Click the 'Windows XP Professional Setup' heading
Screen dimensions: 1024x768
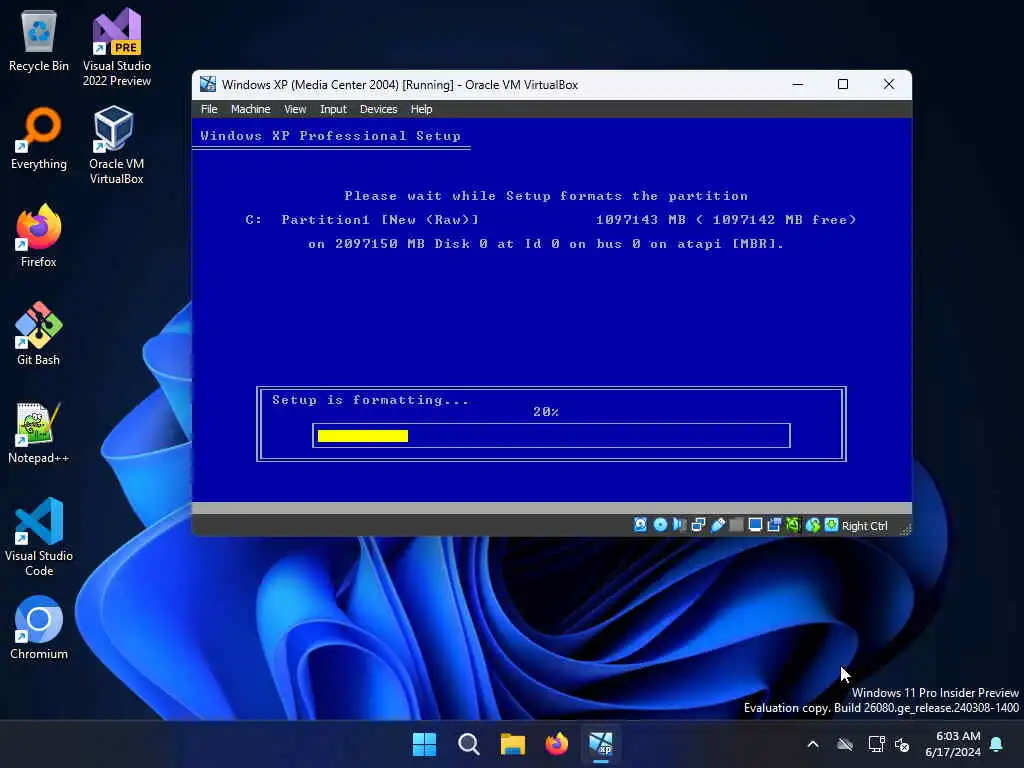tap(330, 136)
